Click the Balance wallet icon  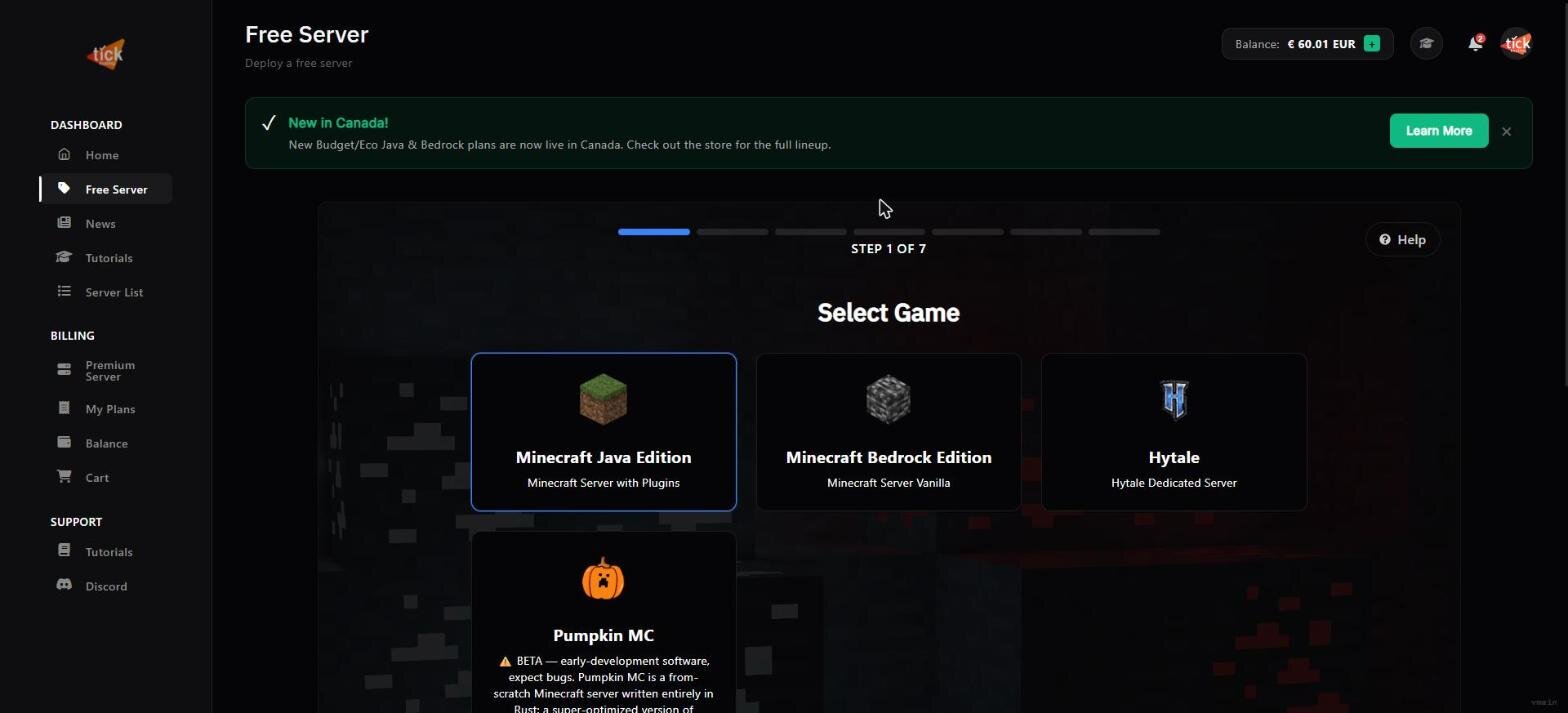tap(64, 442)
